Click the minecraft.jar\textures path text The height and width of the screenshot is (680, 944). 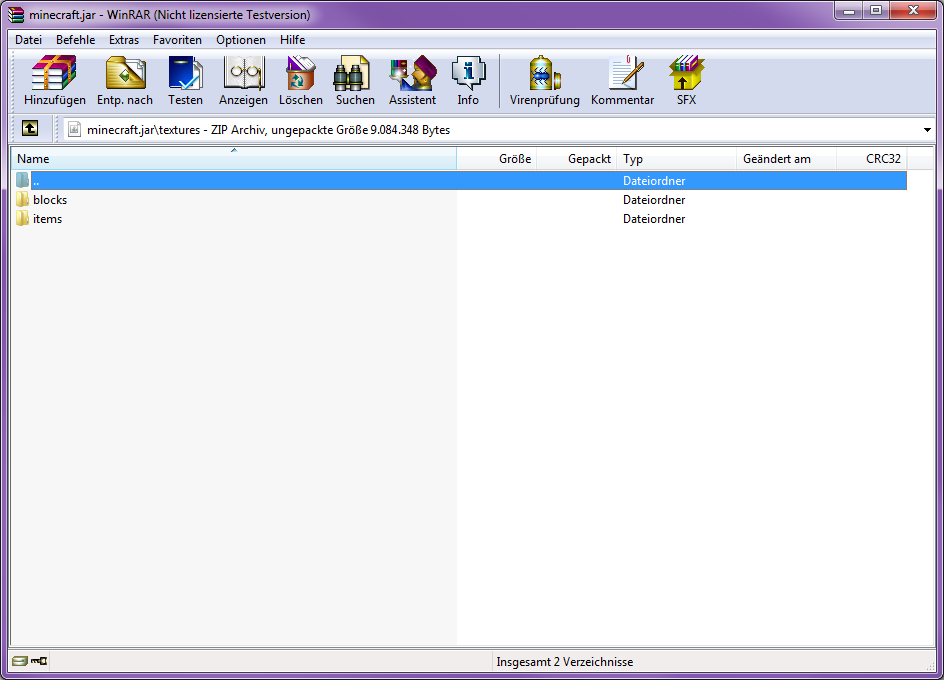click(x=143, y=130)
